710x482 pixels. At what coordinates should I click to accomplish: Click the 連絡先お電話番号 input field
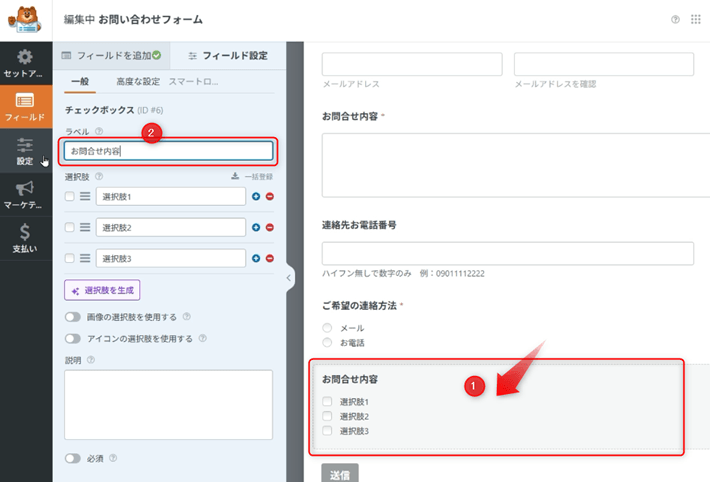click(x=508, y=253)
